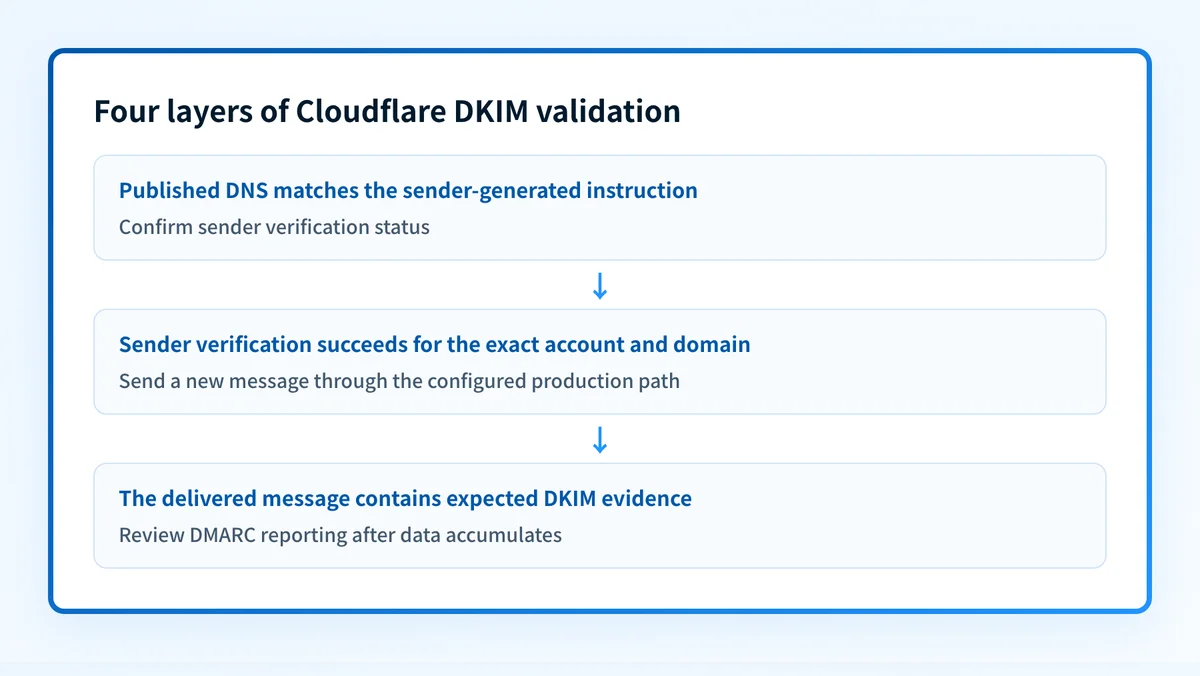Click the heading "Four layers of Cloudflare DKIM validation"
1200x676 pixels.
coord(387,111)
